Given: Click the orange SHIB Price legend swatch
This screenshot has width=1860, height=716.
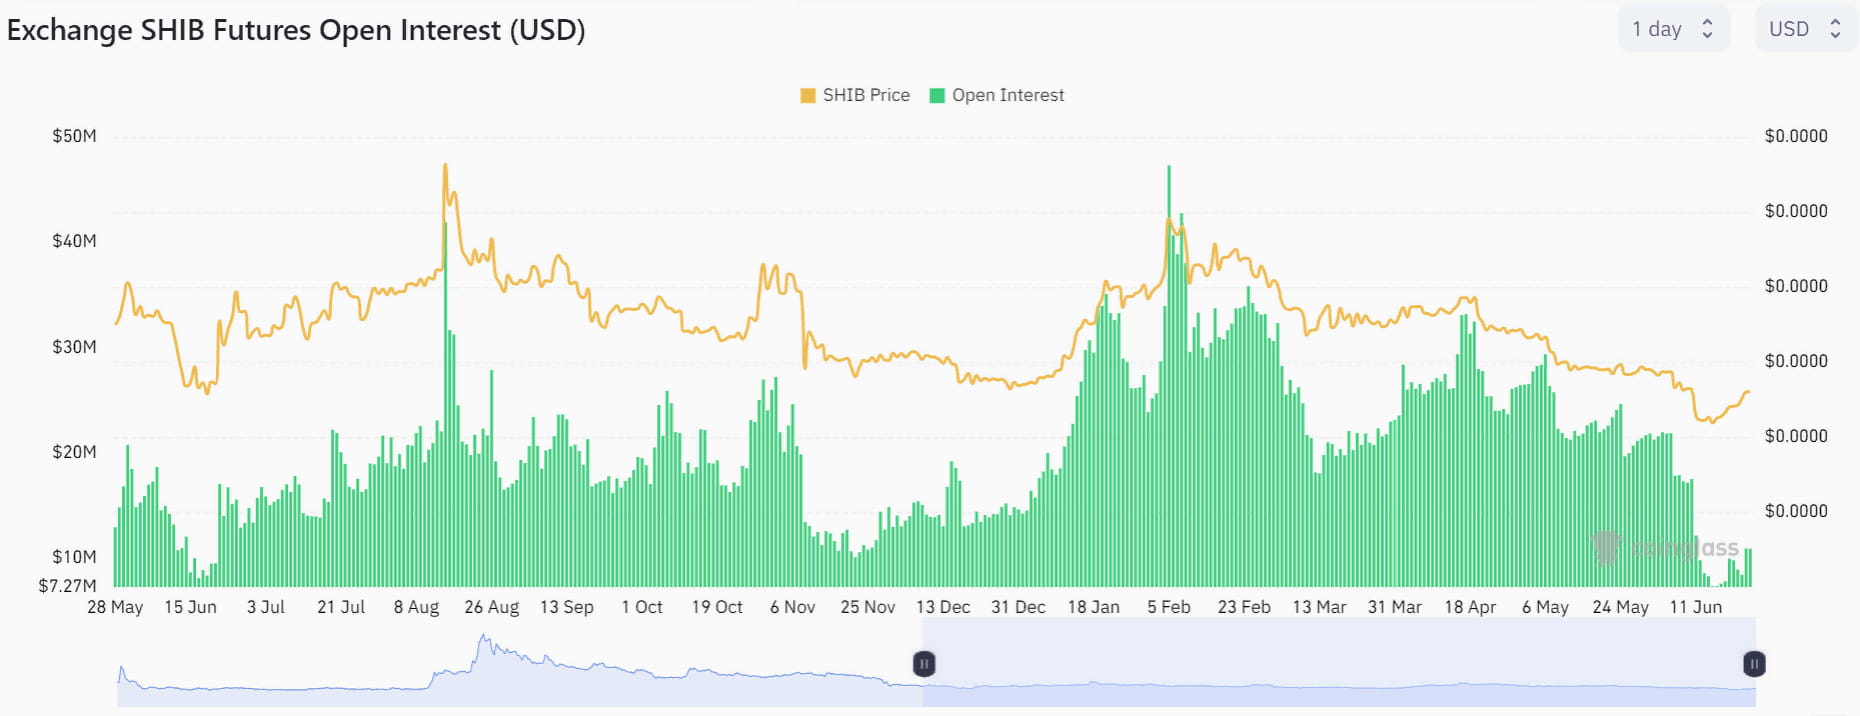Looking at the screenshot, I should coord(808,96).
